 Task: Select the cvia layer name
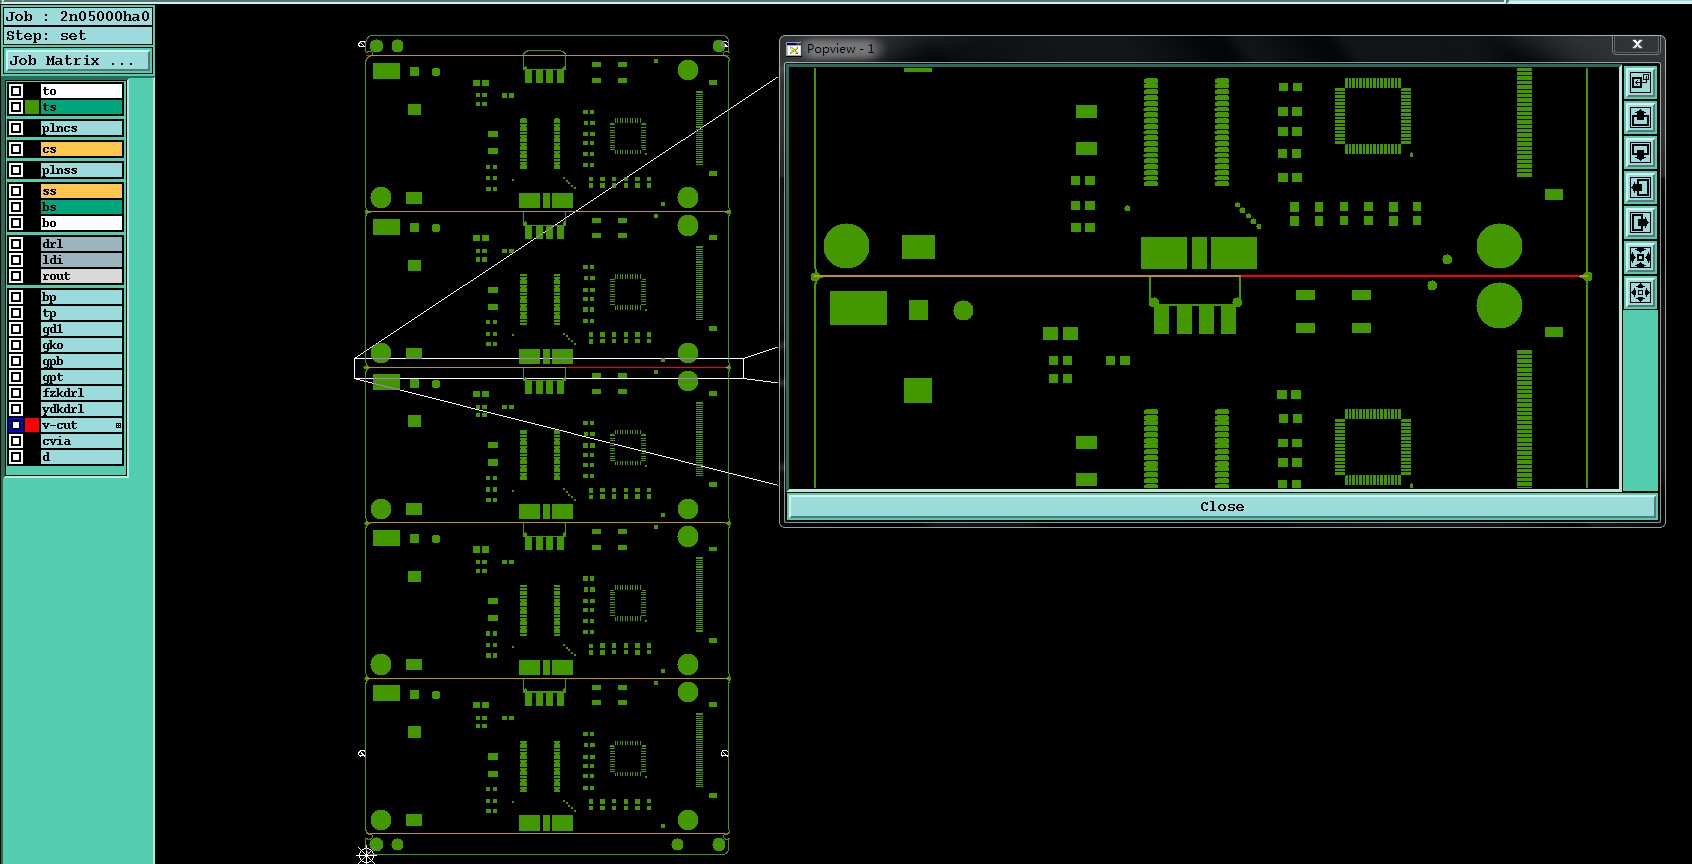[81, 441]
